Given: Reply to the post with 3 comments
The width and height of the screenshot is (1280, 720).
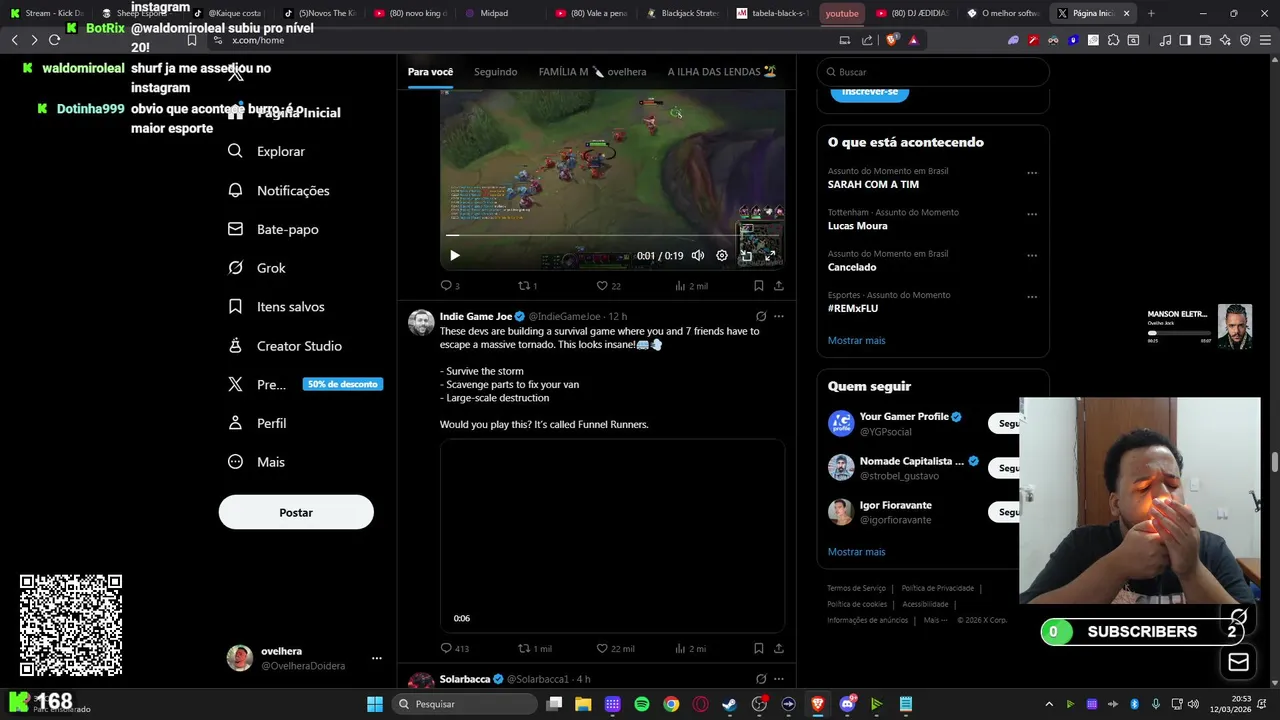Looking at the screenshot, I should click(450, 286).
